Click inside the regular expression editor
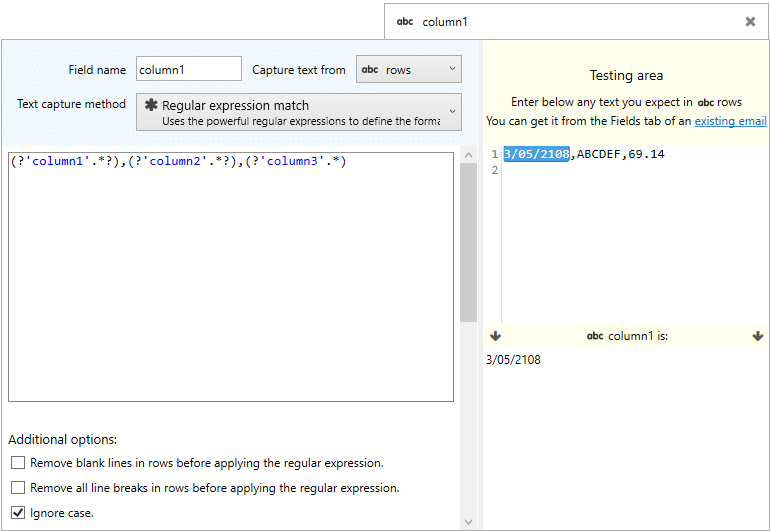This screenshot has width=770, height=531. [231, 277]
